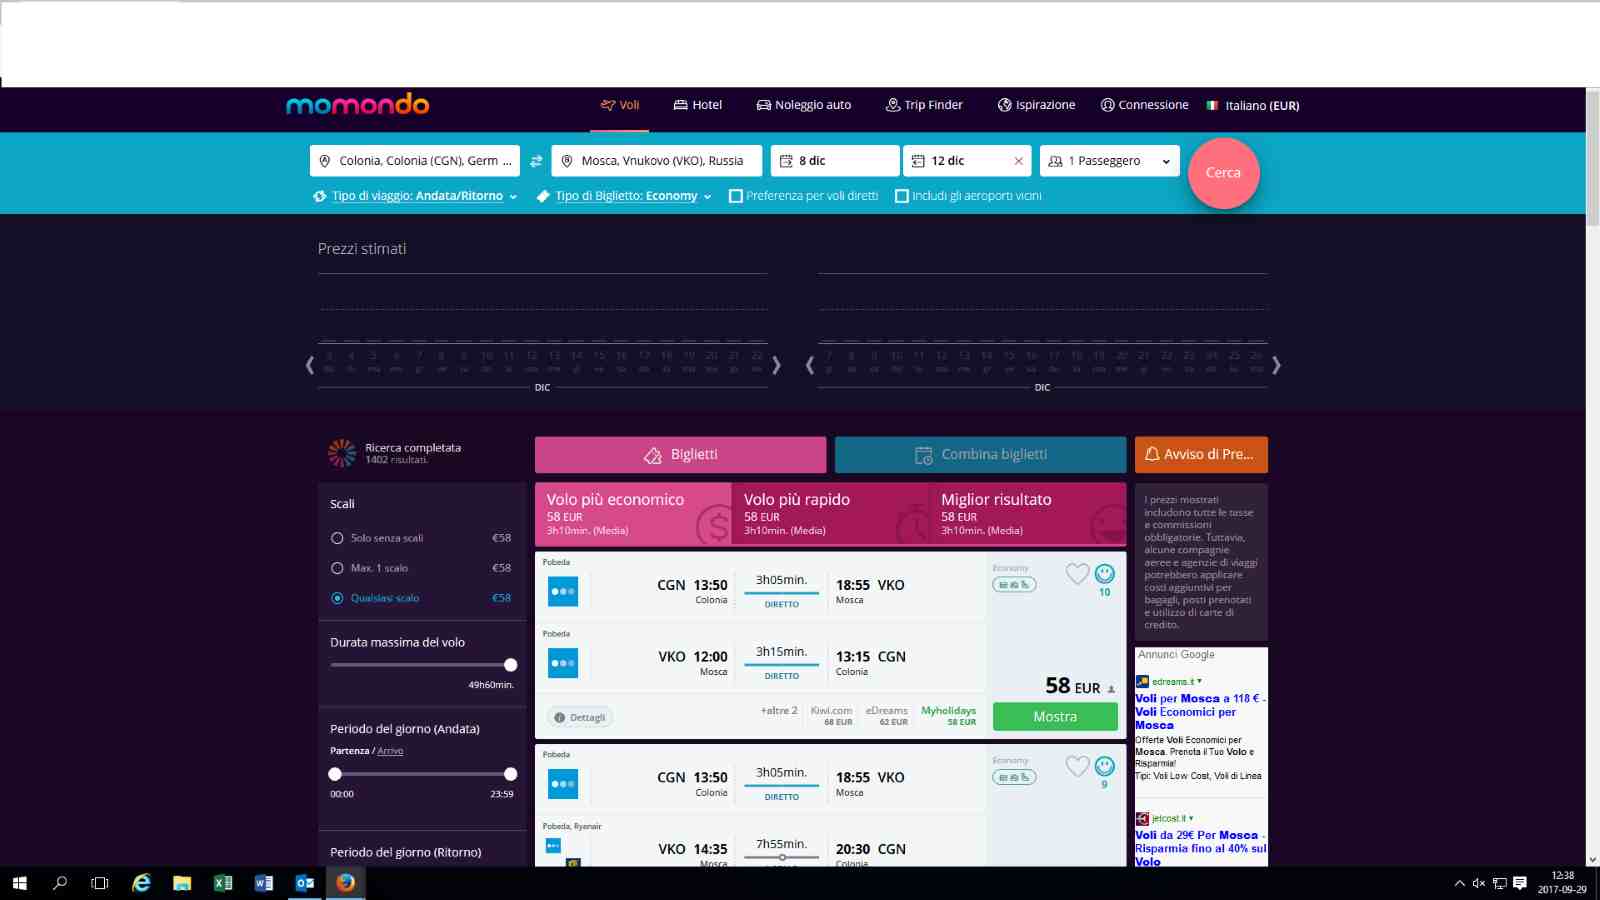The height and width of the screenshot is (900, 1600).
Task: Open Avviso di Prezzo alert button
Action: pyautogui.click(x=1201, y=454)
